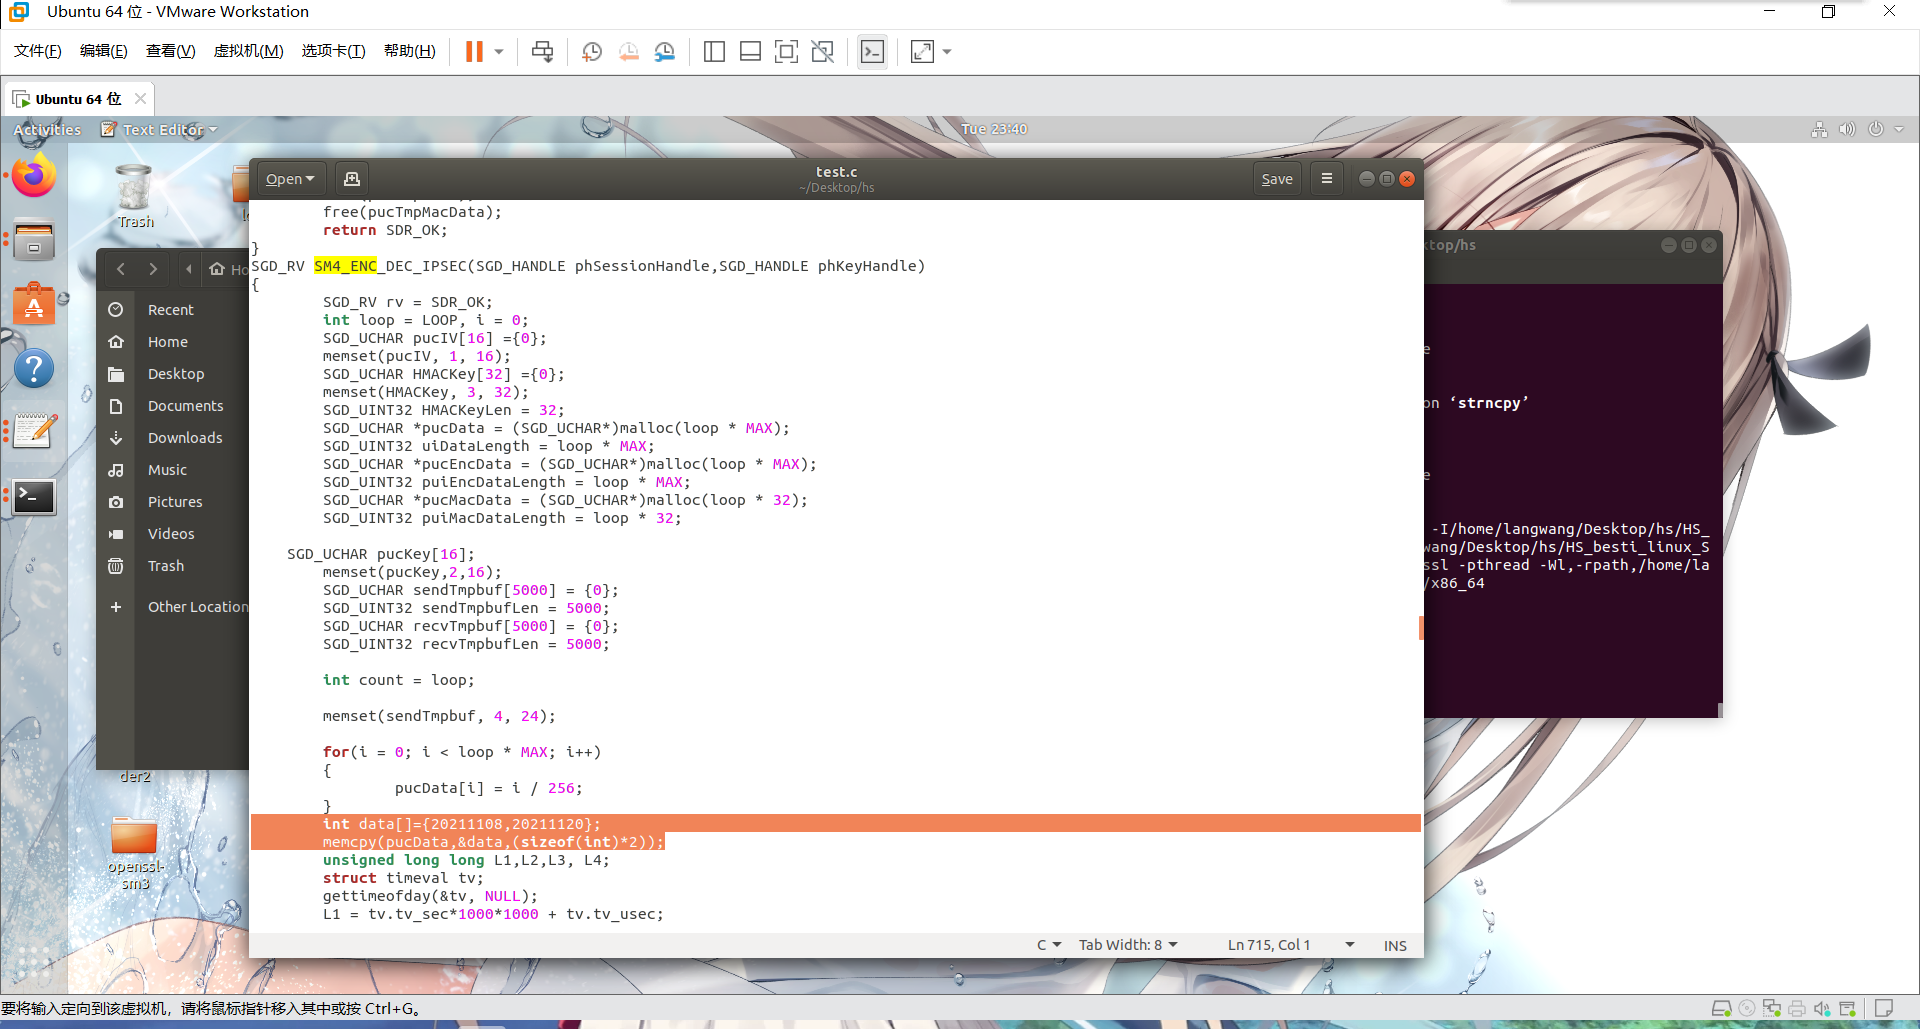Open the gedit hamburger menu
1920x1029 pixels.
tap(1327, 179)
